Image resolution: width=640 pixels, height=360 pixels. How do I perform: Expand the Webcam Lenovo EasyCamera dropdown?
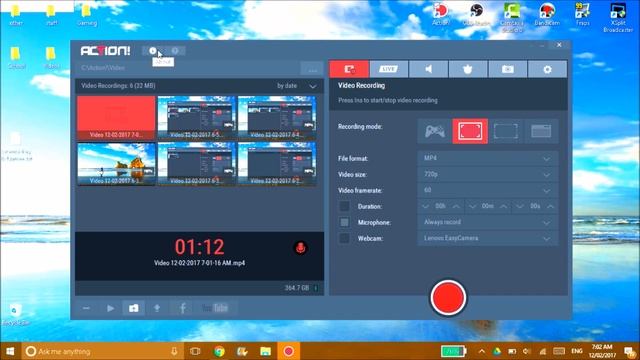[x=488, y=238]
